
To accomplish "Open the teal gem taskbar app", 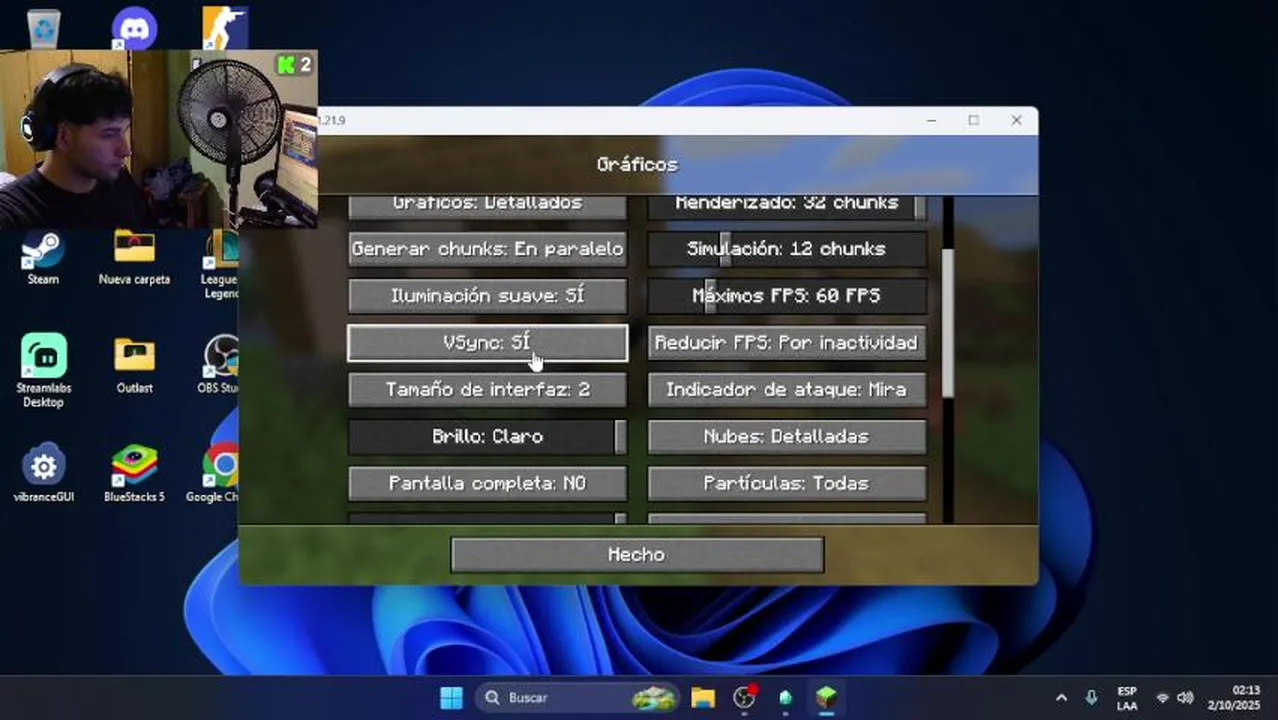I will click(785, 697).
